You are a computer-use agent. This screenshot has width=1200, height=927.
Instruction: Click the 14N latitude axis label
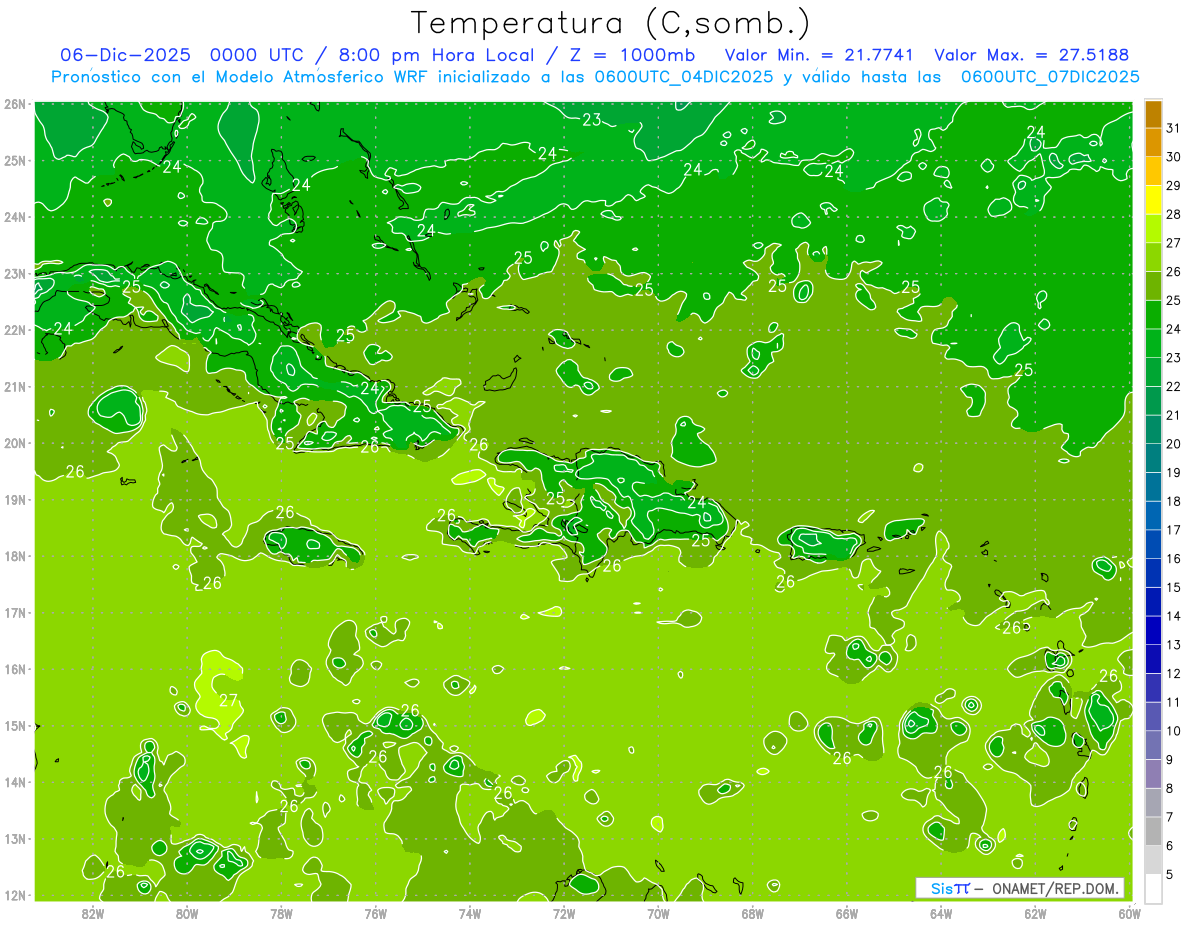[15, 782]
